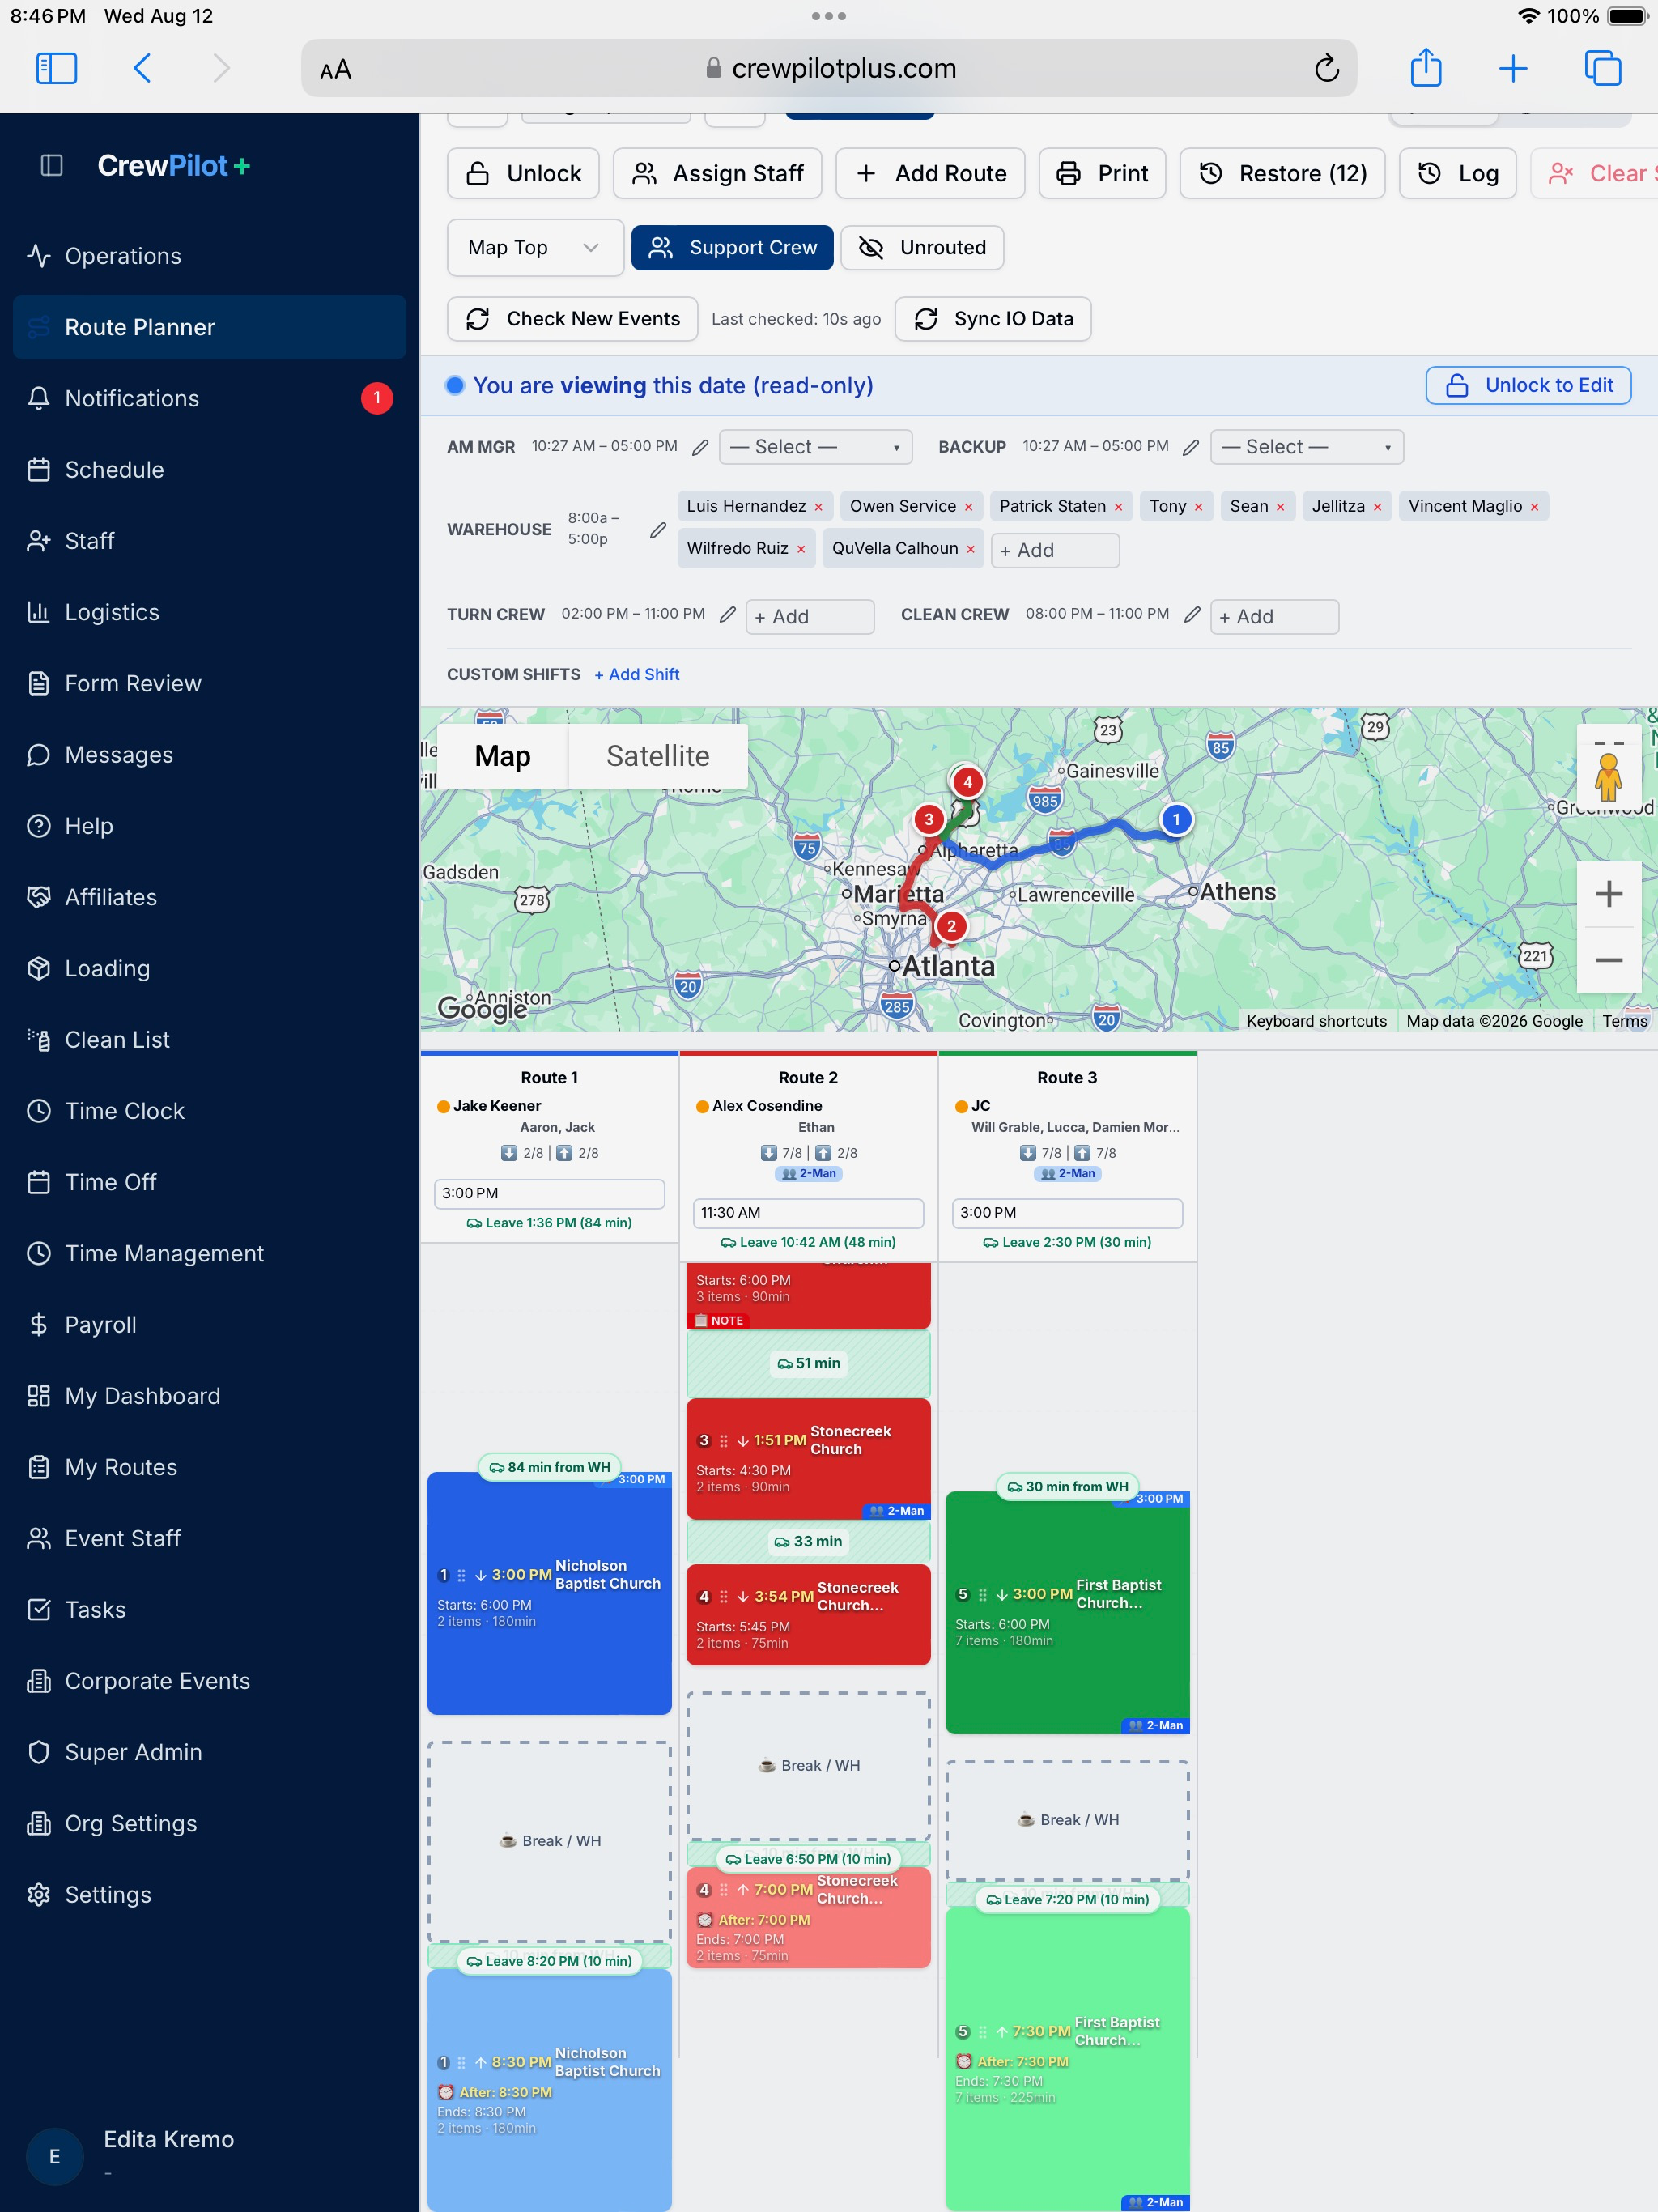Click the Unlock button
The height and width of the screenshot is (2212, 1658).
[523, 174]
